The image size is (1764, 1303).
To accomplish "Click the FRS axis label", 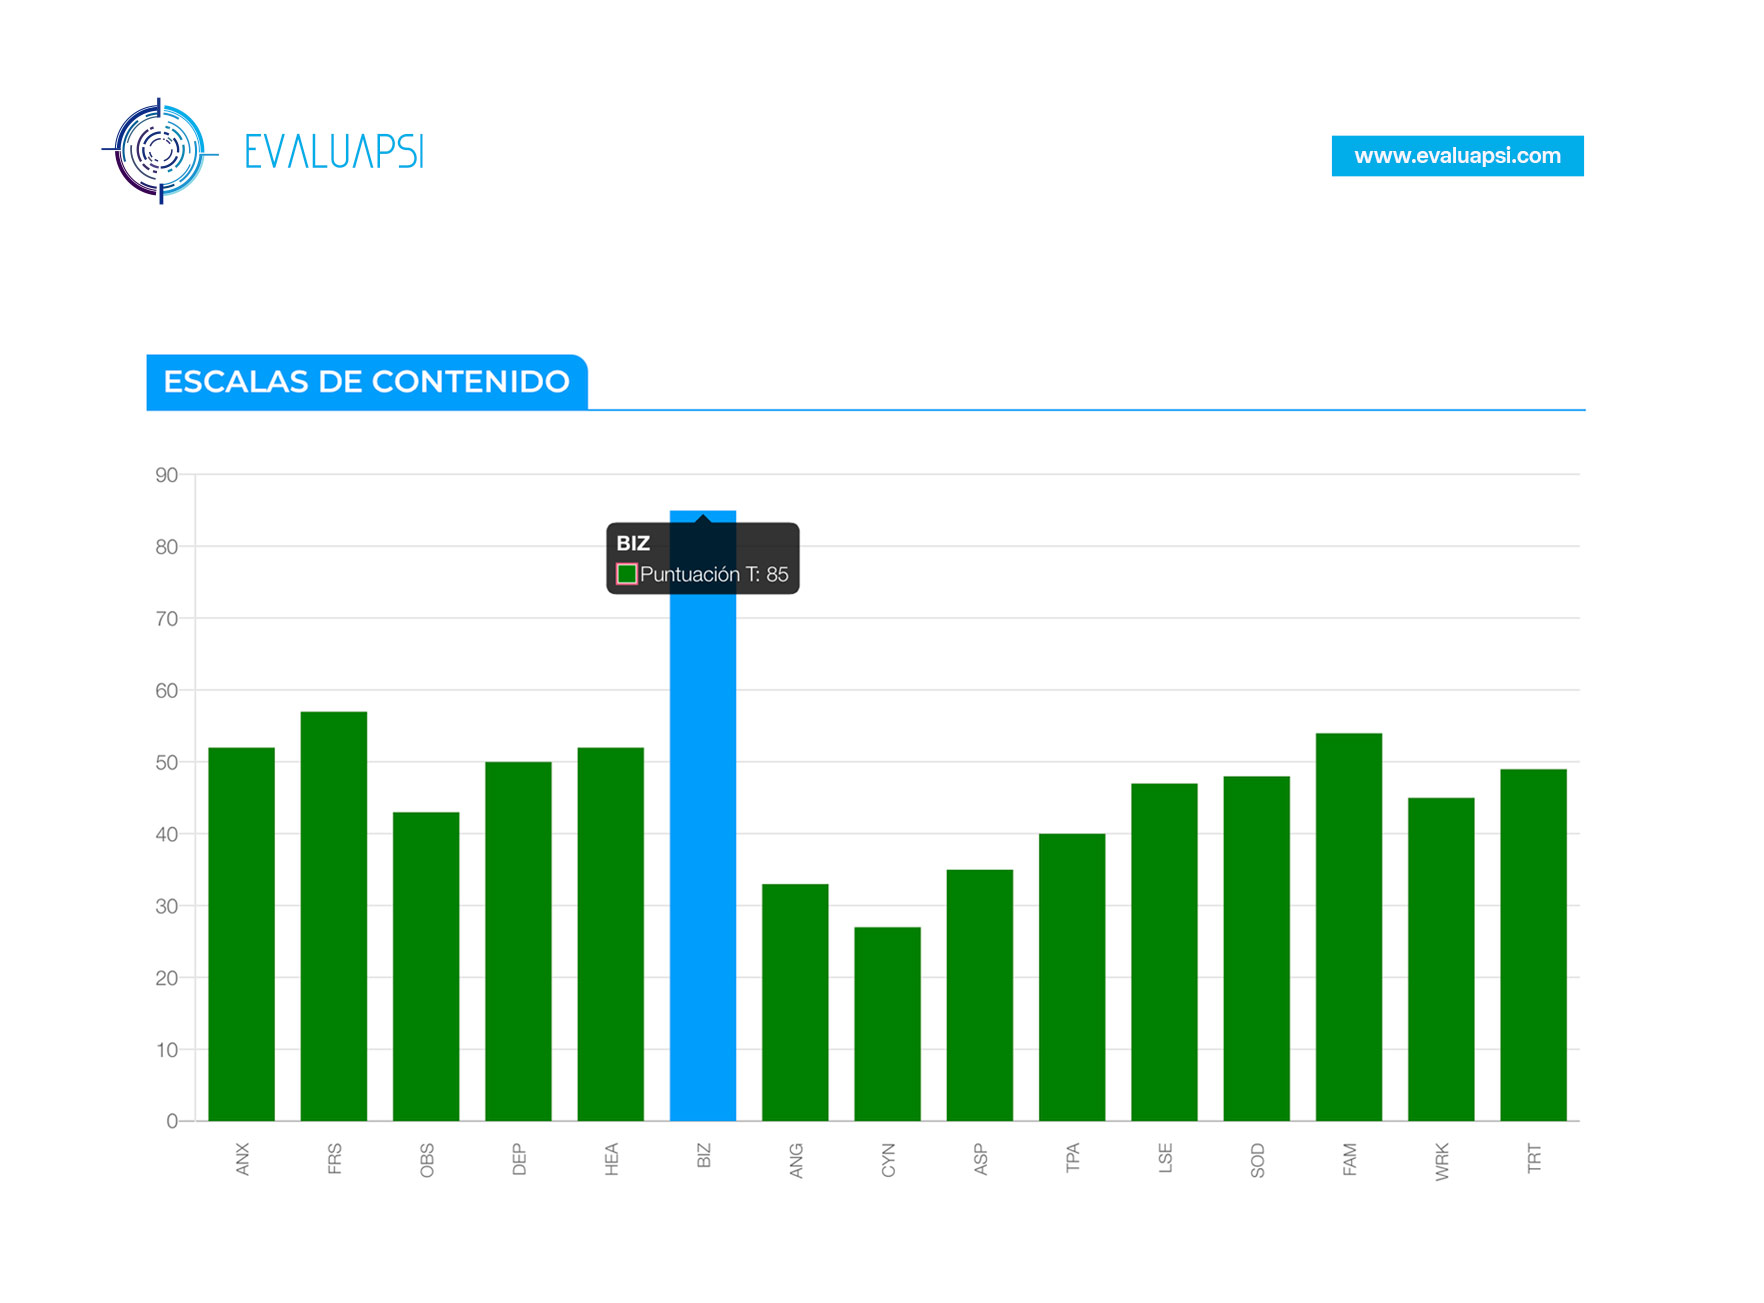I will point(334,1159).
